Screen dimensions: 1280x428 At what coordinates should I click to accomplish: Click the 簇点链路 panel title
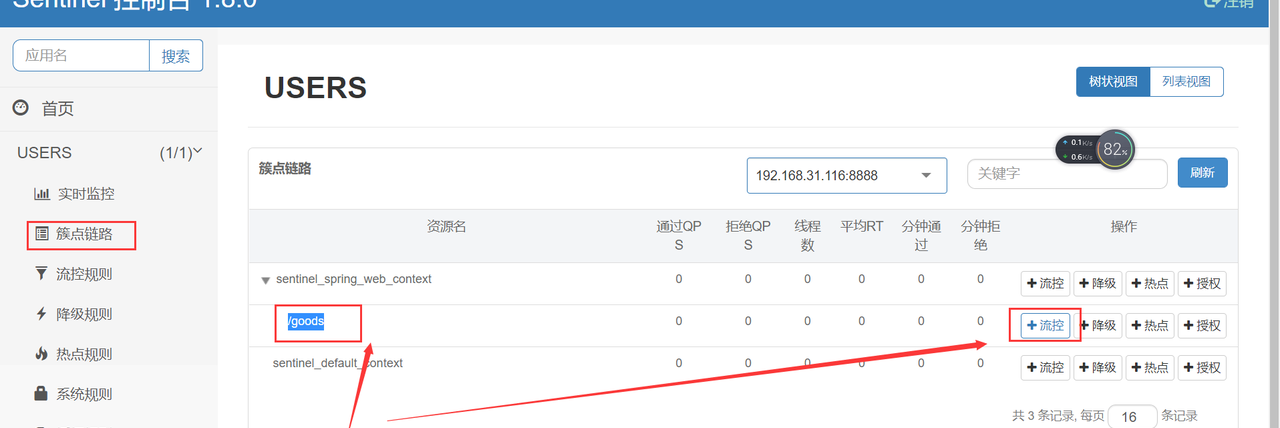coord(285,169)
